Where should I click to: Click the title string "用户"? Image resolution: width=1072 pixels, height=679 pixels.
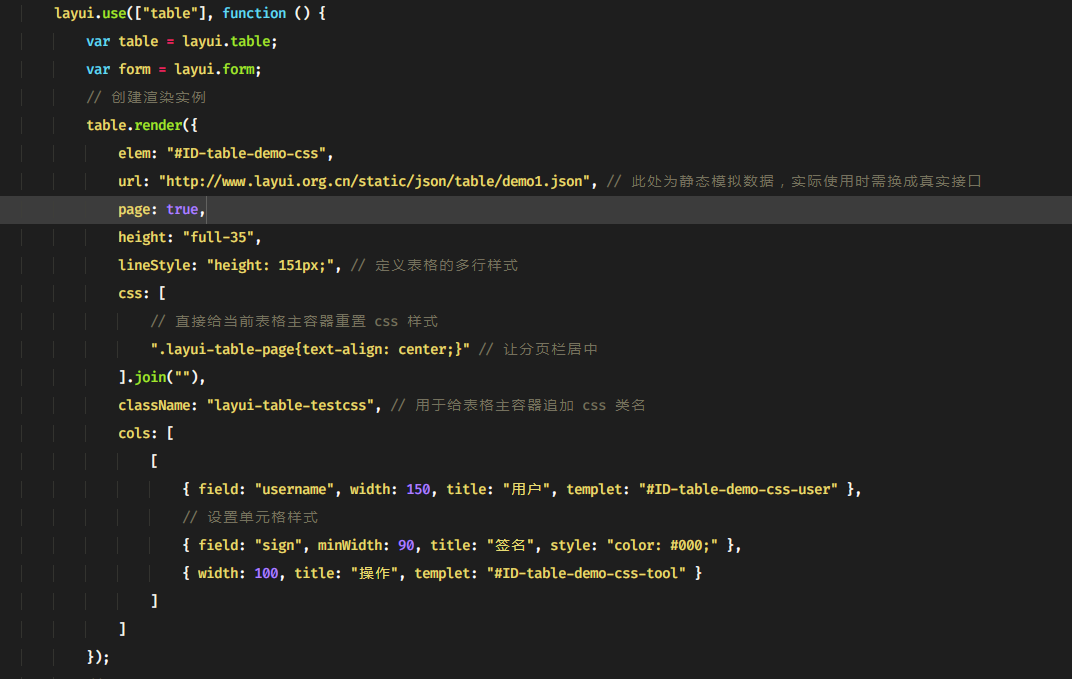coord(526,490)
